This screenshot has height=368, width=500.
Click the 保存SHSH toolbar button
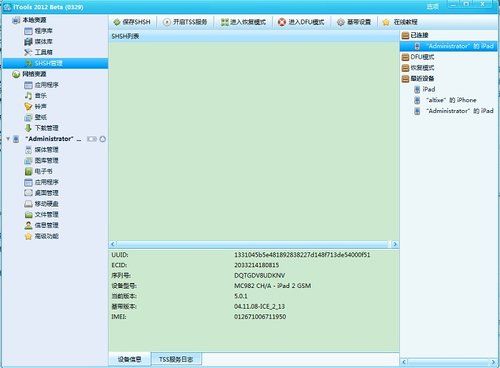pyautogui.click(x=132, y=22)
